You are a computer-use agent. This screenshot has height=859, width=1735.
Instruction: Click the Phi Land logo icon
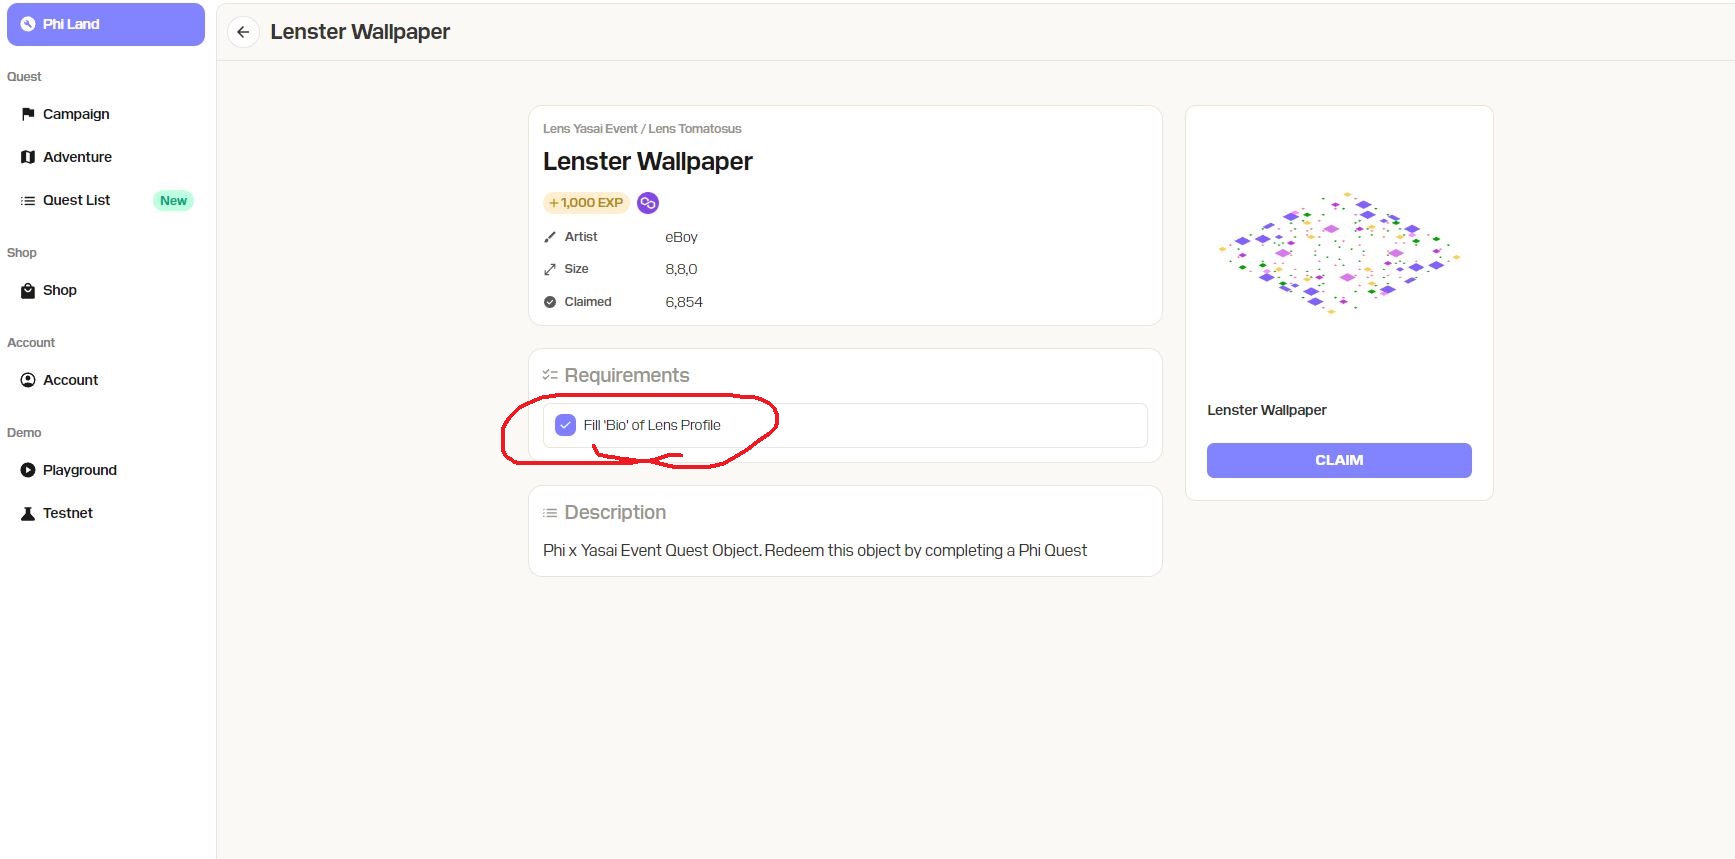pos(28,24)
